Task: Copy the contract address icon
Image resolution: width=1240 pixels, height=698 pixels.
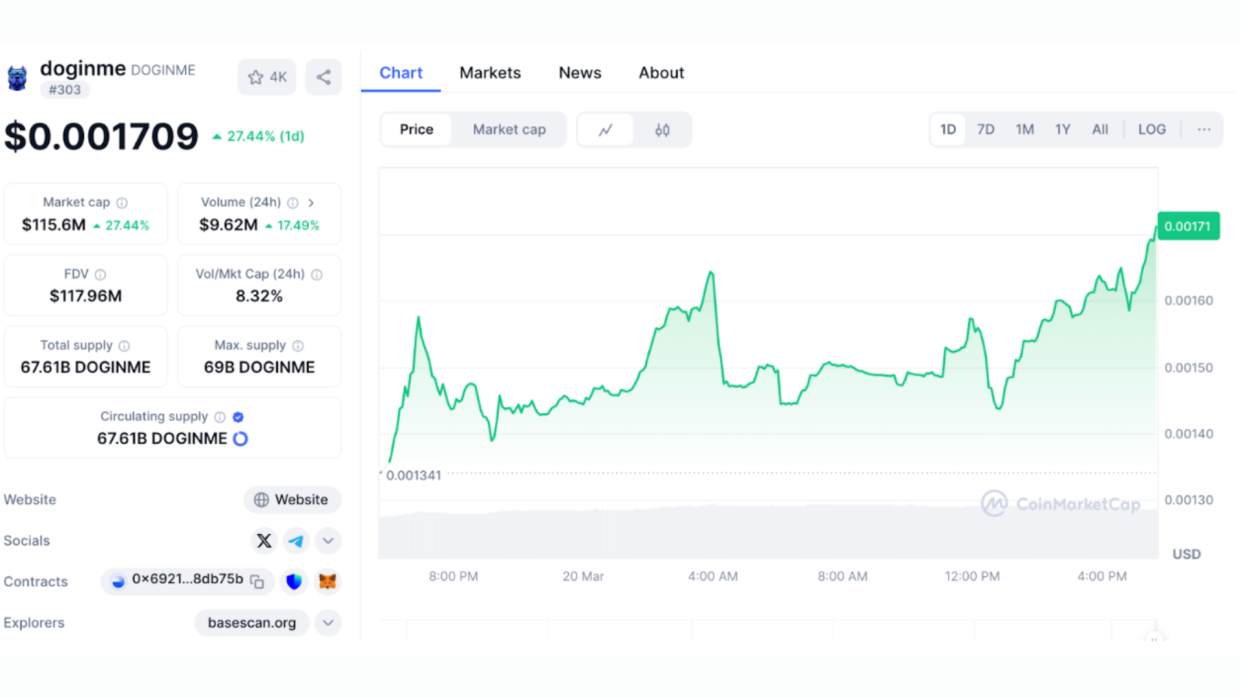Action: pyautogui.click(x=257, y=581)
